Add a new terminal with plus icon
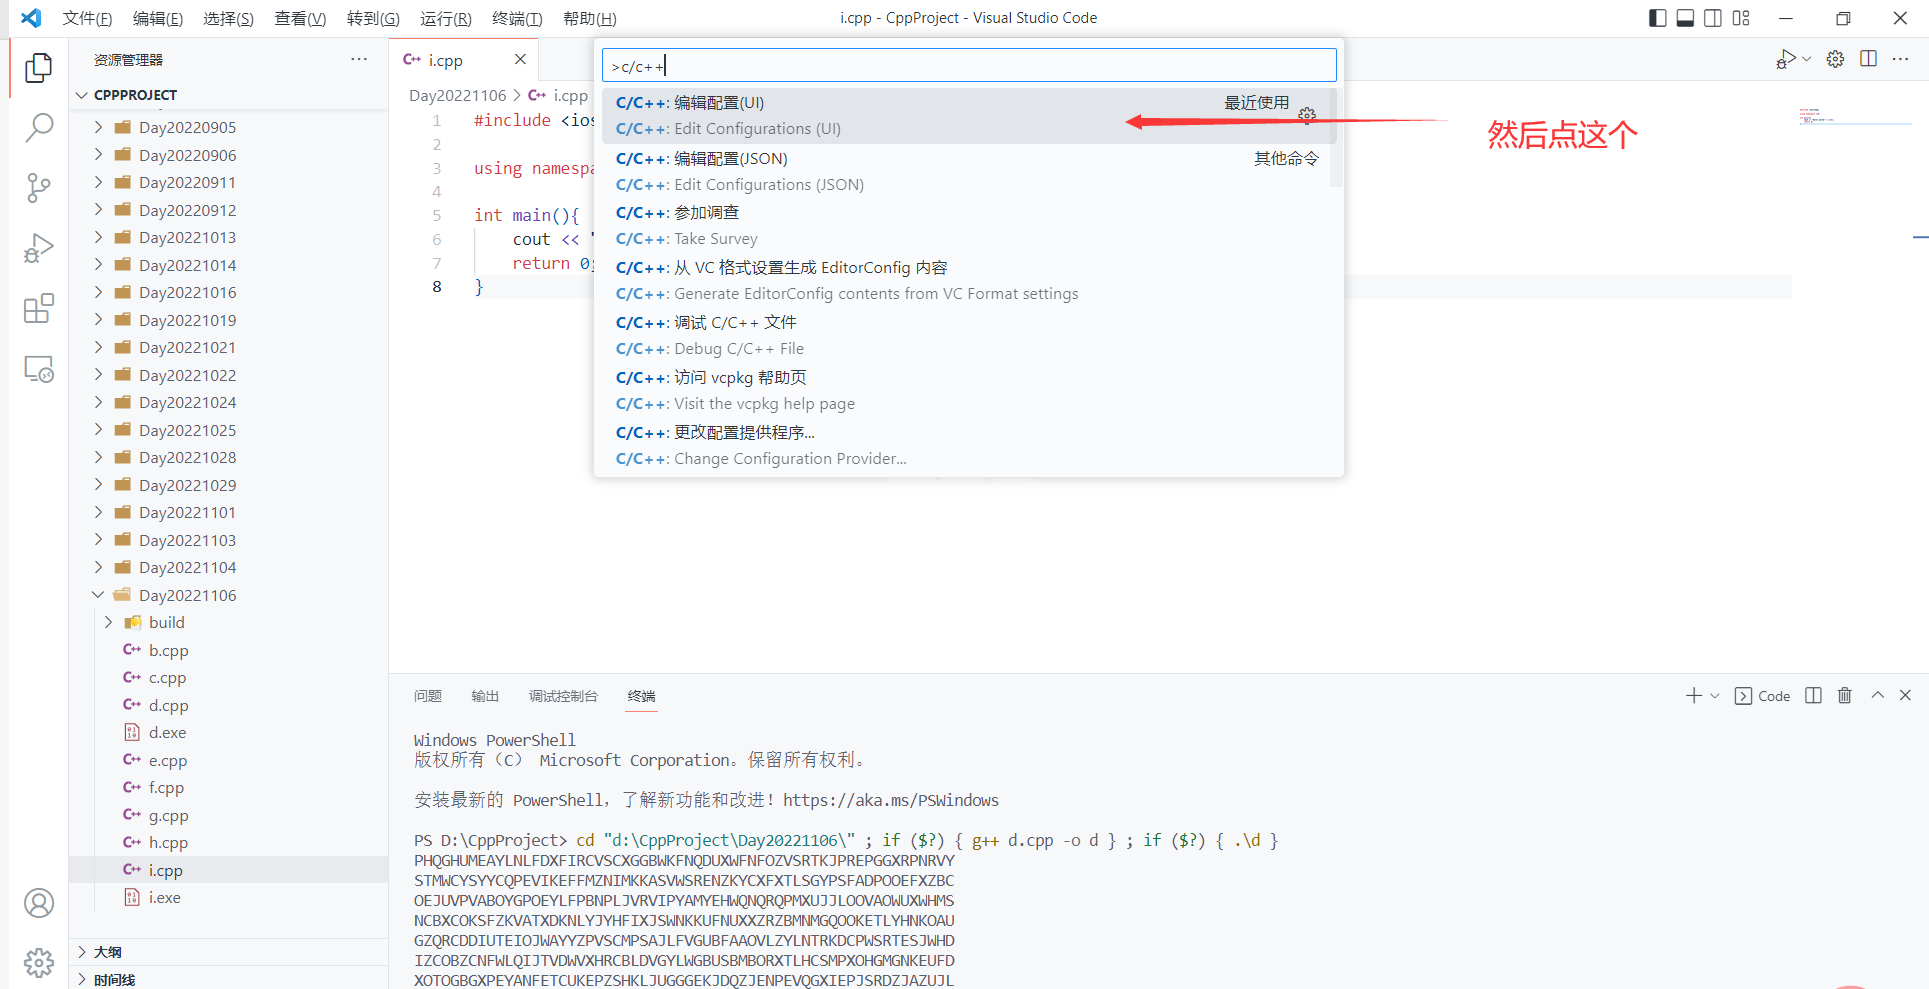 pyautogui.click(x=1693, y=695)
